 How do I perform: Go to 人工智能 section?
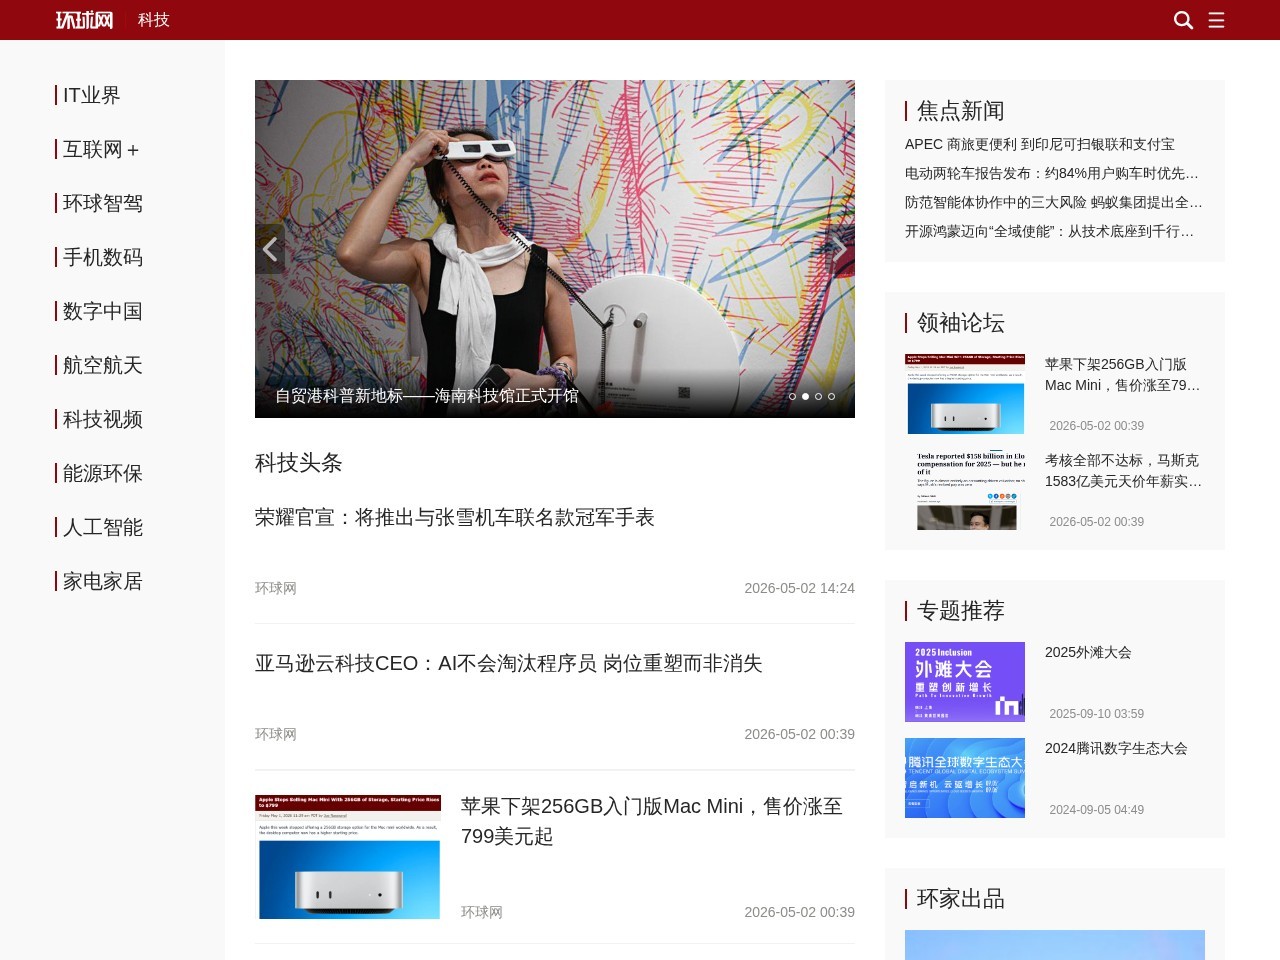coord(102,527)
